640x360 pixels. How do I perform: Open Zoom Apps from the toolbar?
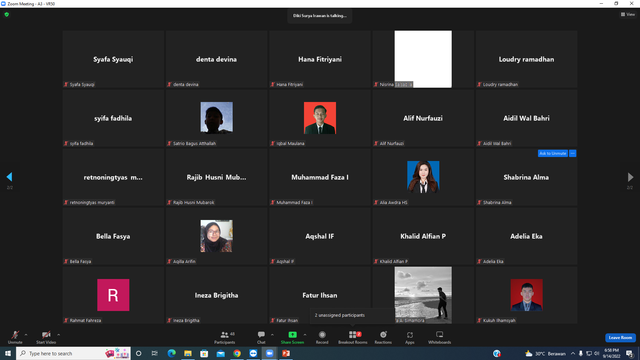[x=410, y=337]
